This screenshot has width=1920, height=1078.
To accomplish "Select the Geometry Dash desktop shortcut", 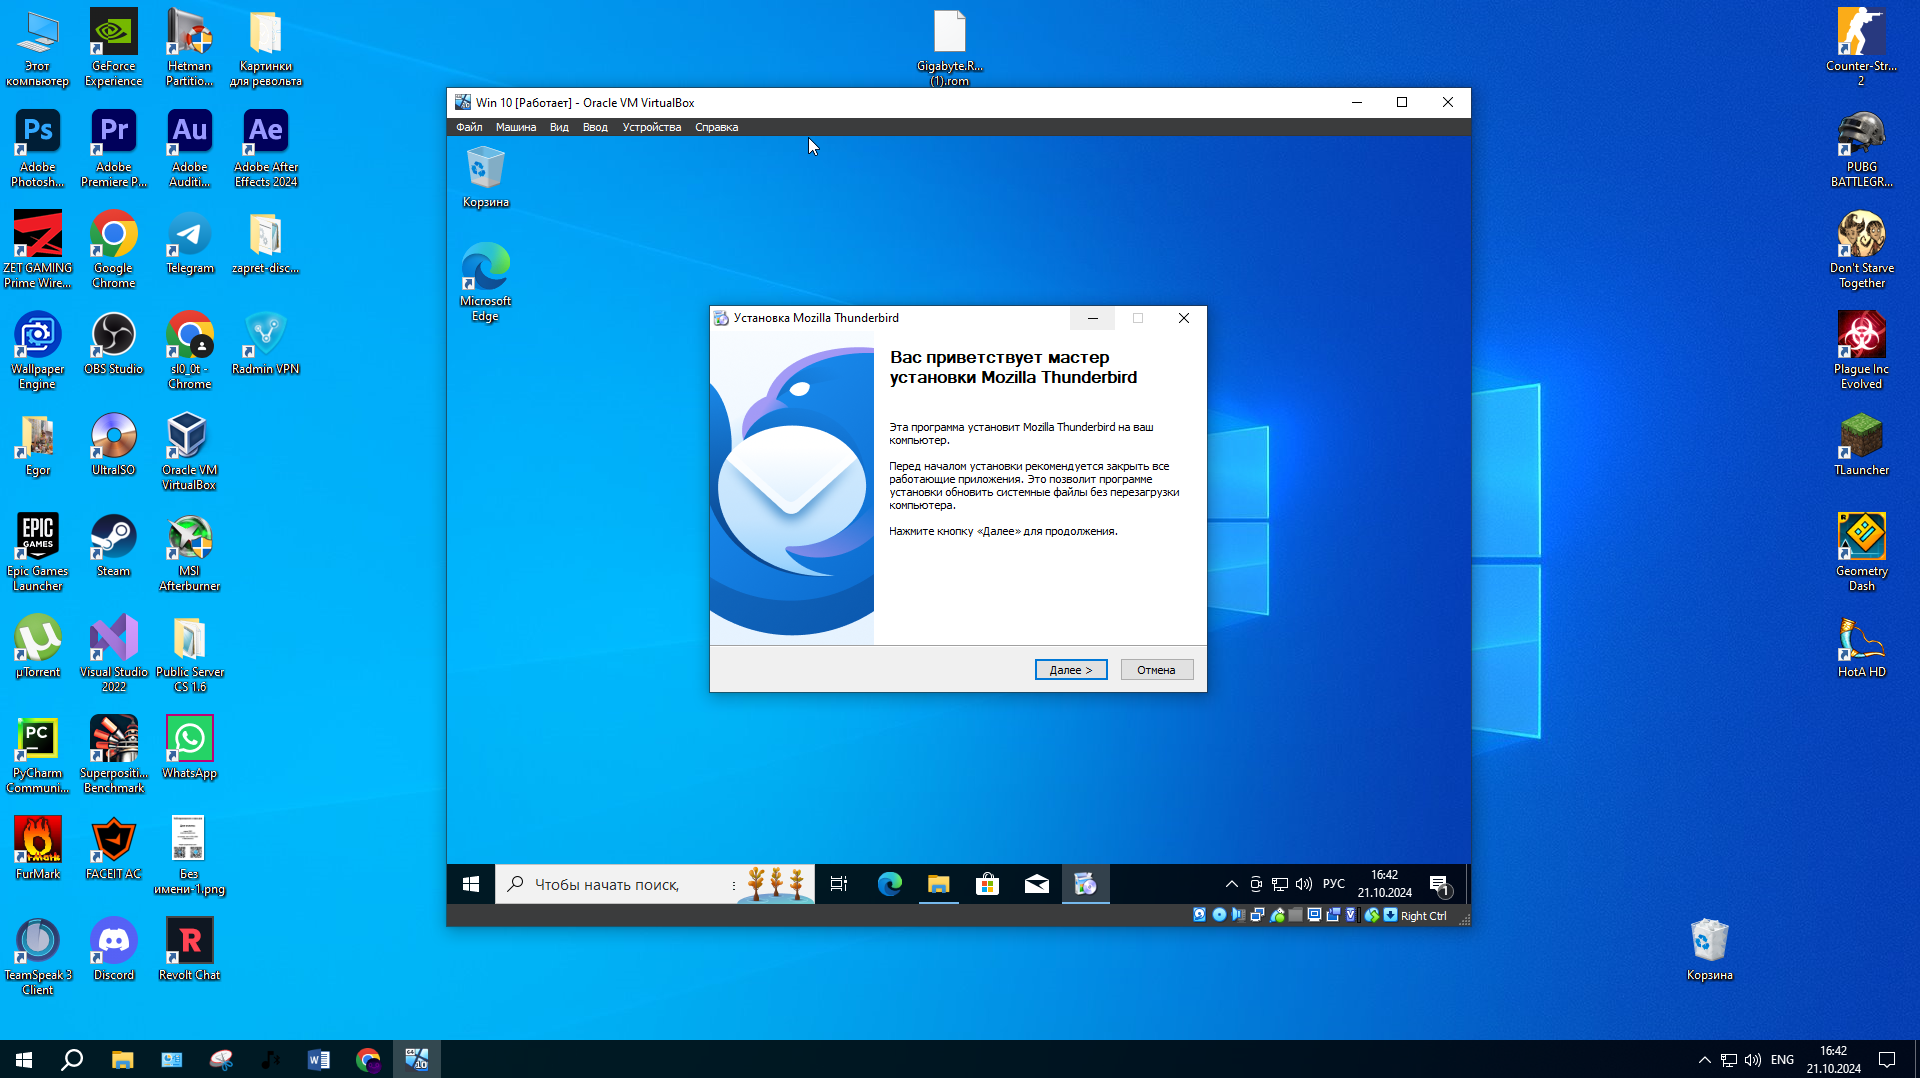I will pyautogui.click(x=1862, y=552).
